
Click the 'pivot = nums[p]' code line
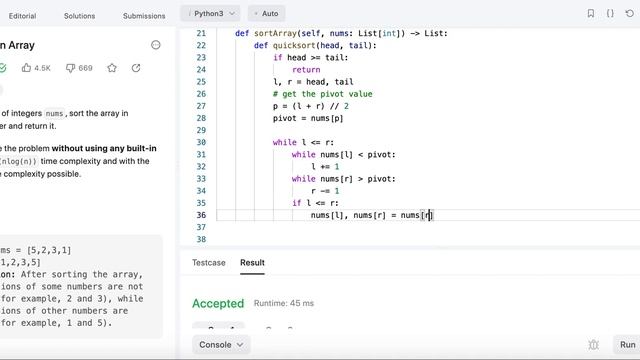coord(308,118)
